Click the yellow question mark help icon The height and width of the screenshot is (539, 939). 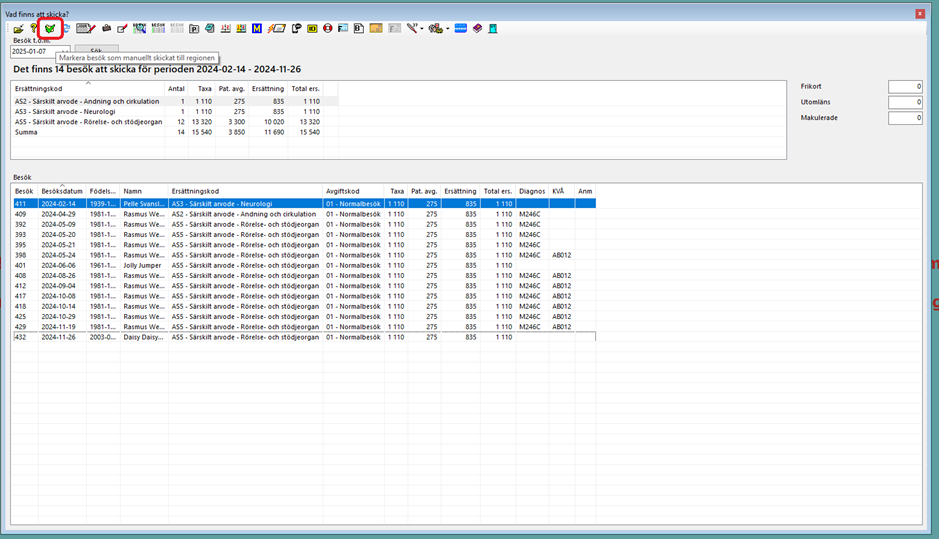[34, 28]
